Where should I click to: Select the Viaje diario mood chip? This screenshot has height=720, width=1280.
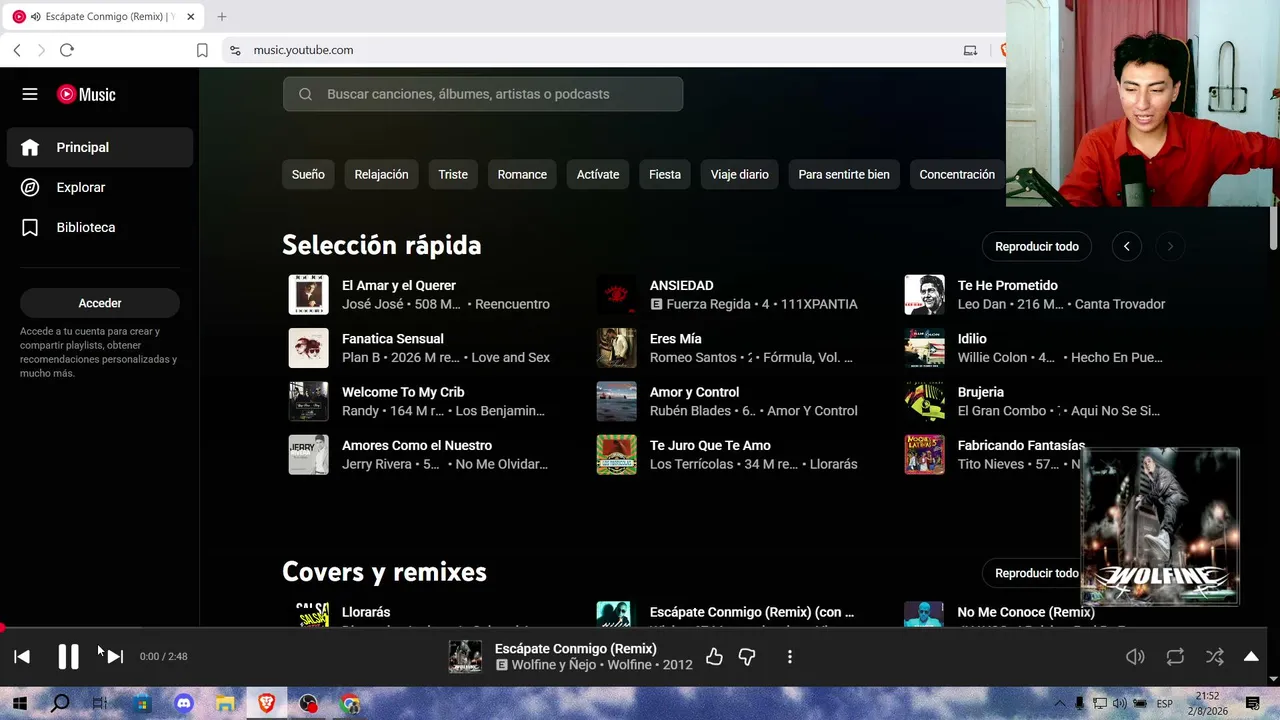[740, 174]
